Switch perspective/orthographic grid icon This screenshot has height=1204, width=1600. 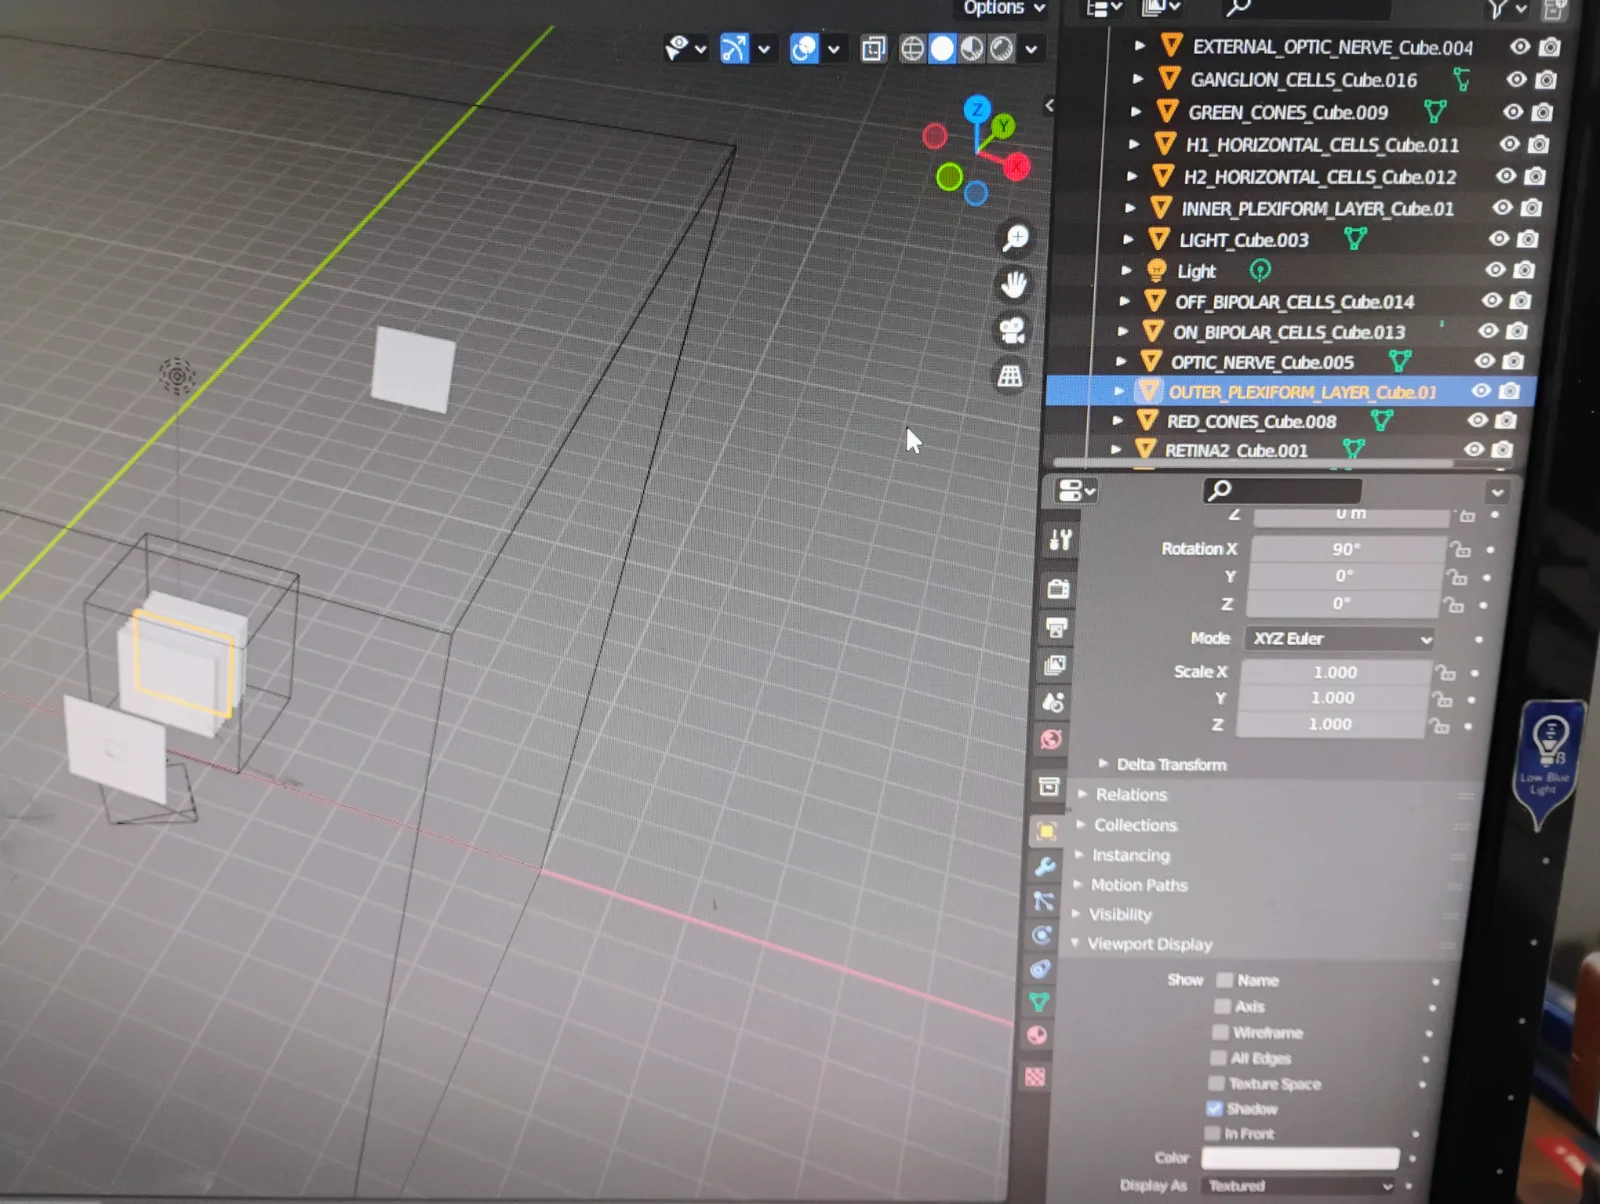[1010, 376]
